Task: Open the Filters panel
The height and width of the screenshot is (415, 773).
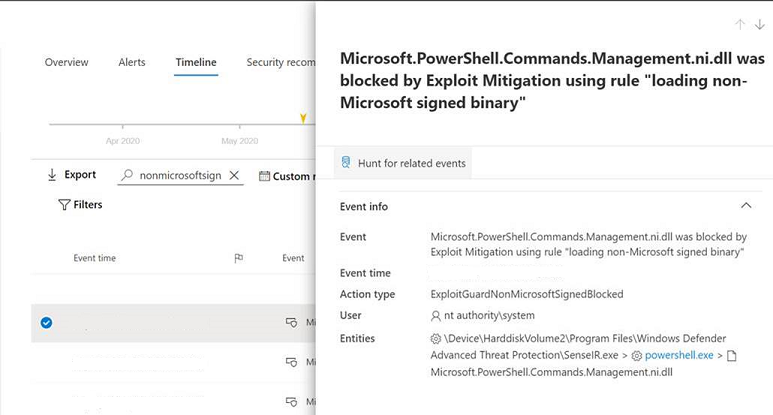Action: [x=80, y=205]
